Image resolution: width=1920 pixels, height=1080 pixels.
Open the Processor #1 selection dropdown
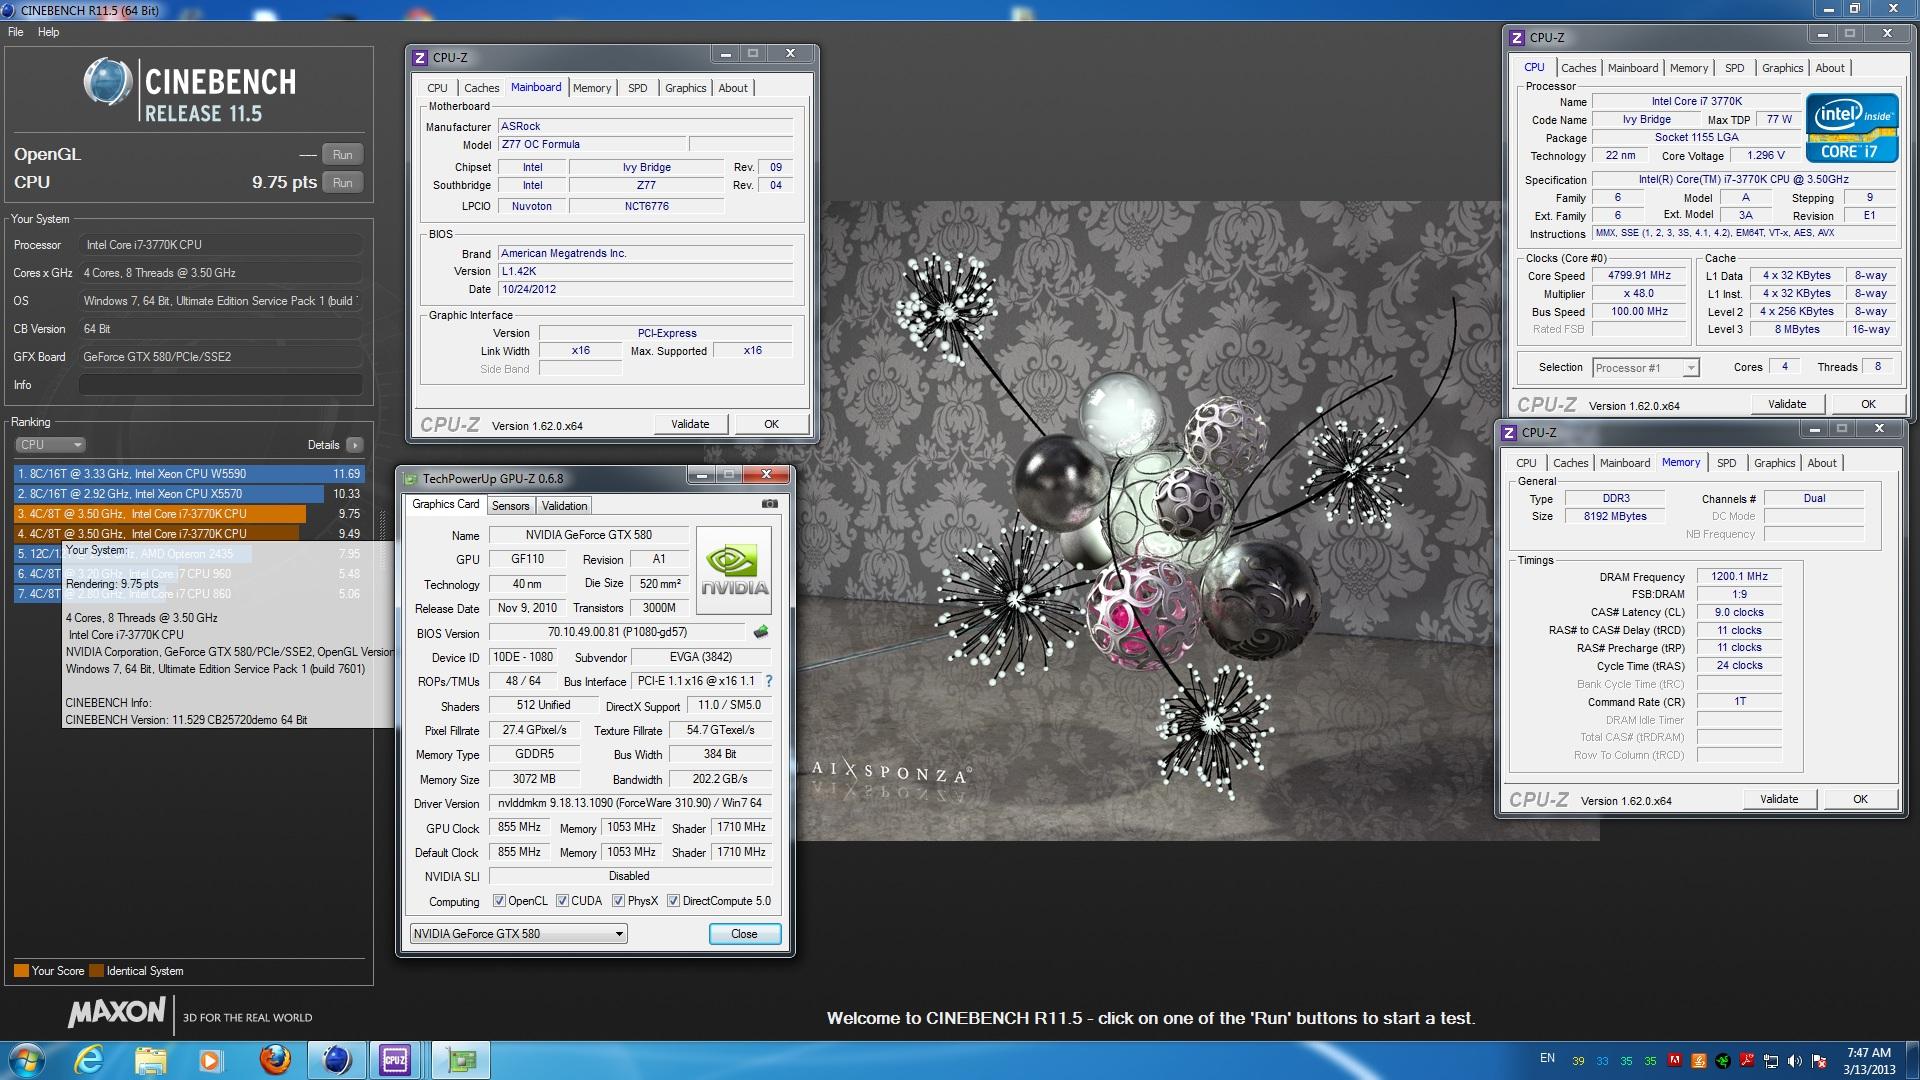tap(1645, 368)
